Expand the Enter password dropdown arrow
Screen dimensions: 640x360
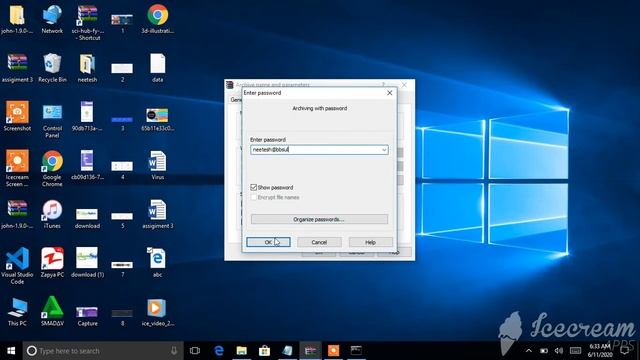[x=384, y=150]
